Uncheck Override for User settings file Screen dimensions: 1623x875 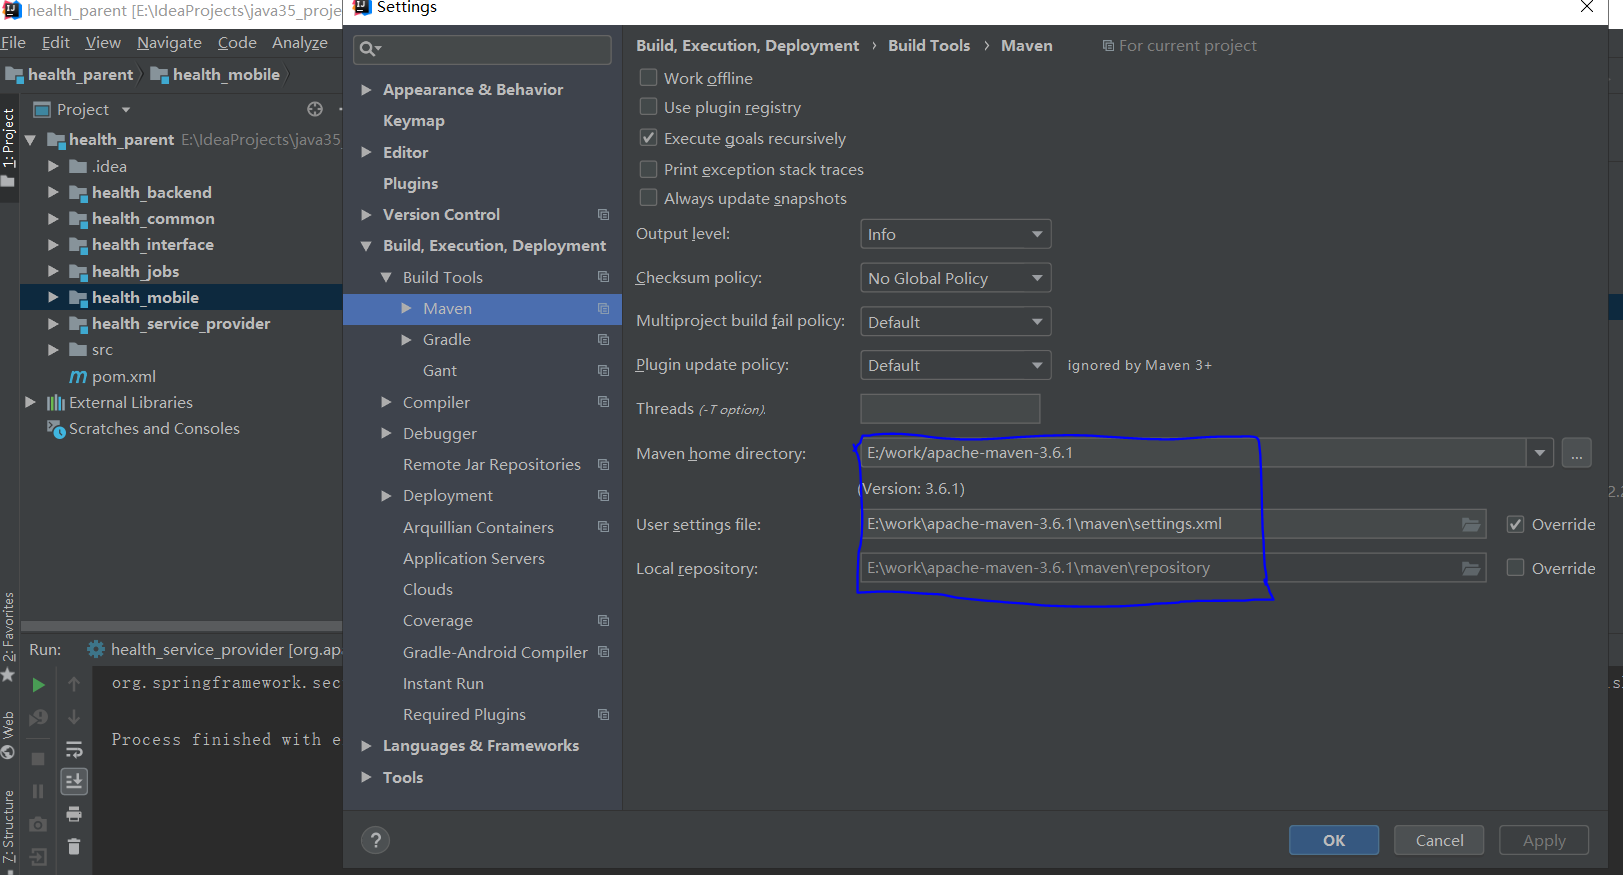(1516, 524)
